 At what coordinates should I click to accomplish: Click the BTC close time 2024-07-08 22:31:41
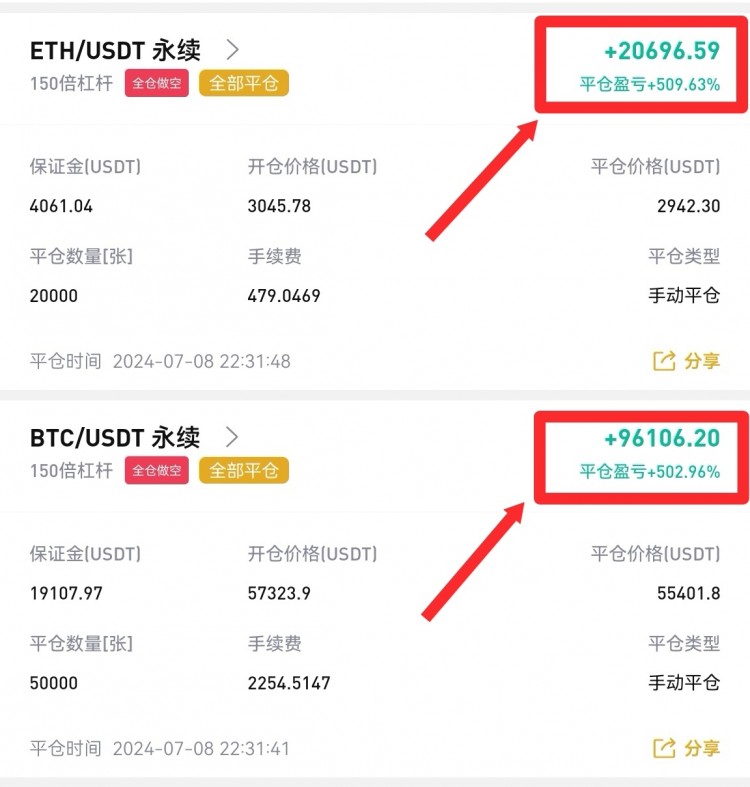coord(201,748)
